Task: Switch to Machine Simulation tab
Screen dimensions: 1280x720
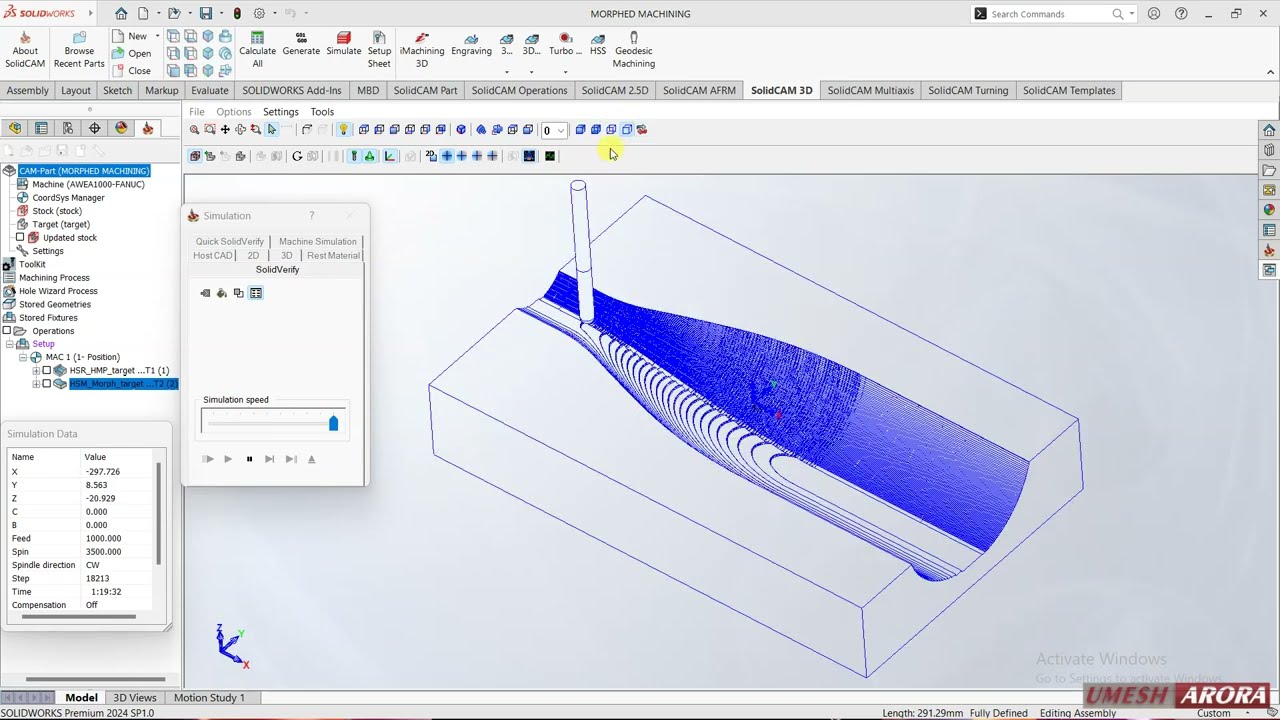Action: [x=318, y=241]
